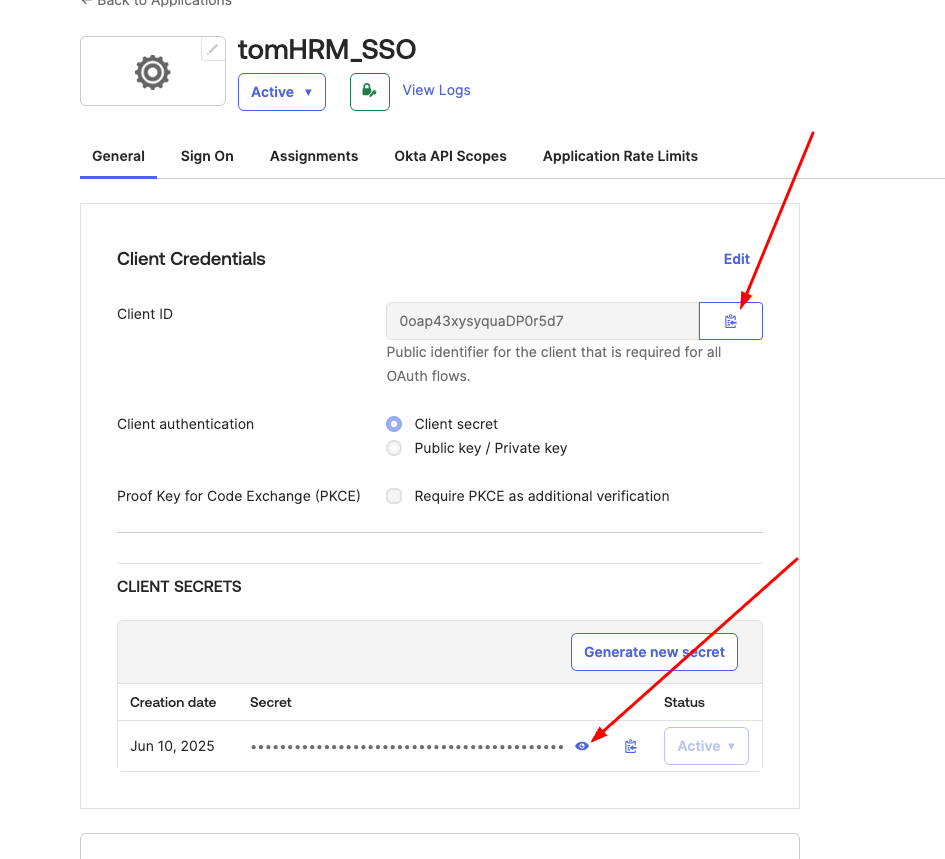The image size is (945, 859).
Task: Open View Logs link
Action: click(436, 90)
